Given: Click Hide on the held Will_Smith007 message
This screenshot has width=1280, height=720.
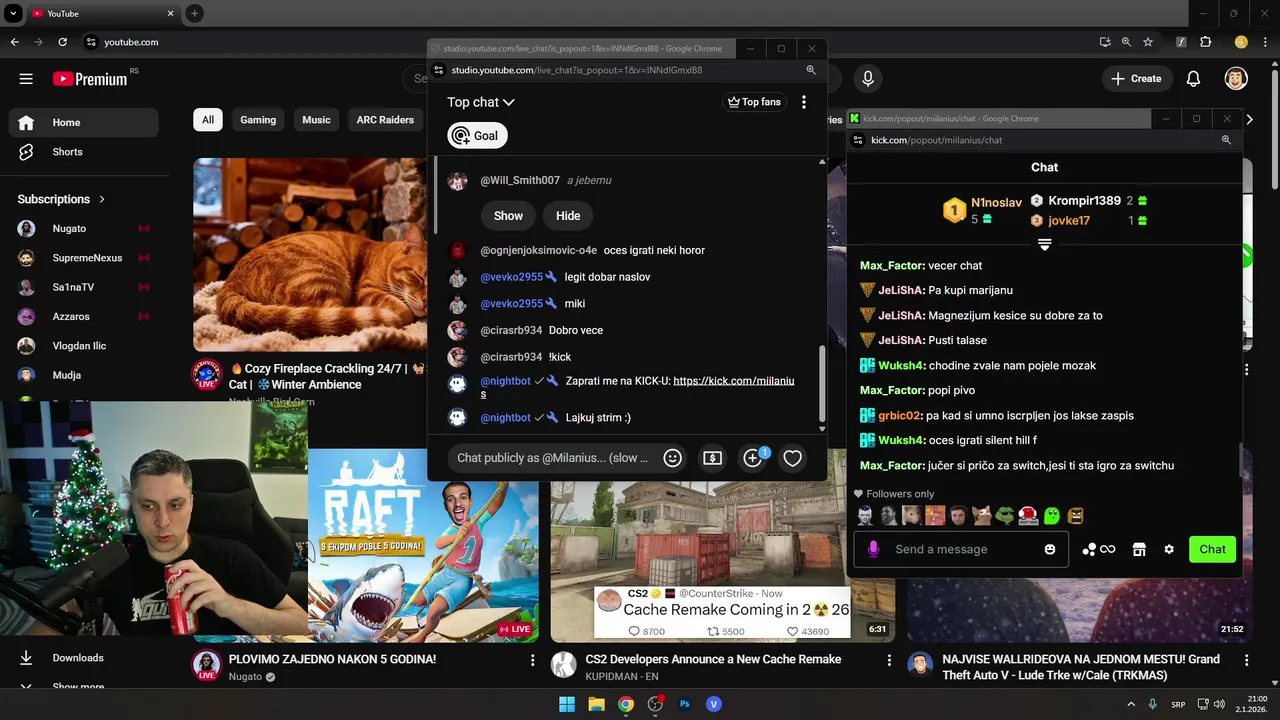Looking at the screenshot, I should click(568, 216).
